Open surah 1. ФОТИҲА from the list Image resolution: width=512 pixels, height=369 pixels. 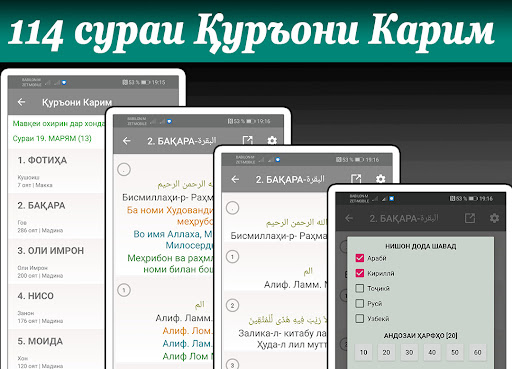click(56, 171)
